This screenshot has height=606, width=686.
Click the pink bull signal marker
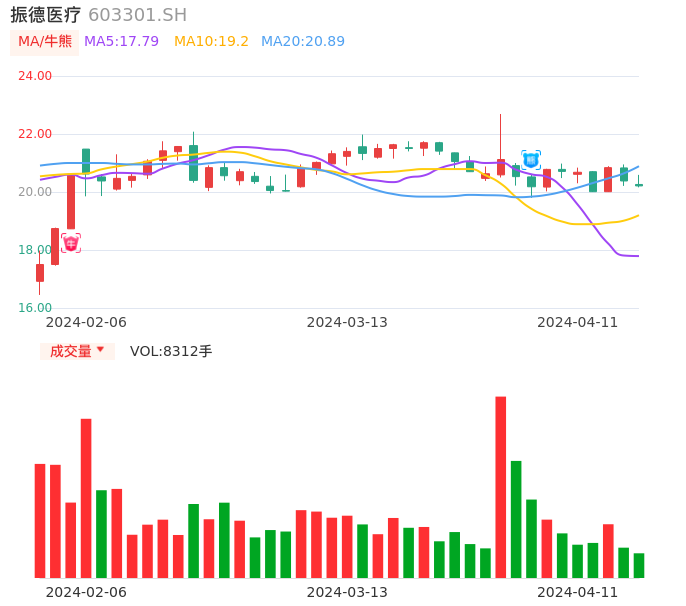[71, 243]
